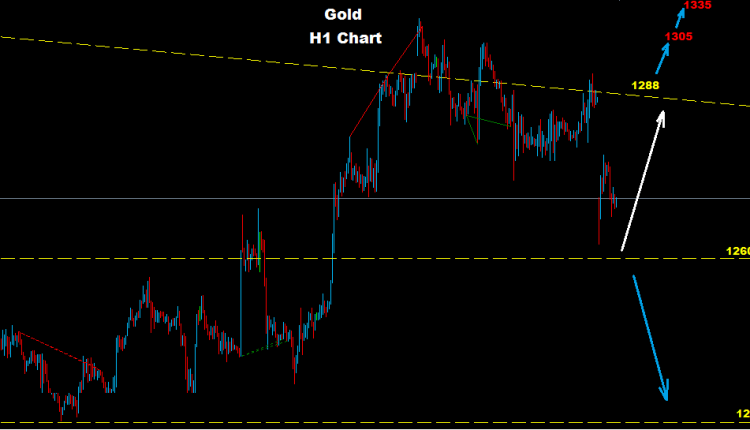This screenshot has width=750, height=430.
Task: Select the 1305 target label
Action: point(679,36)
